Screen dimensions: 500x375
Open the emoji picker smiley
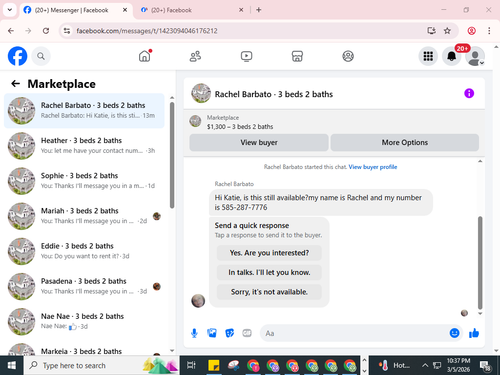click(x=454, y=333)
